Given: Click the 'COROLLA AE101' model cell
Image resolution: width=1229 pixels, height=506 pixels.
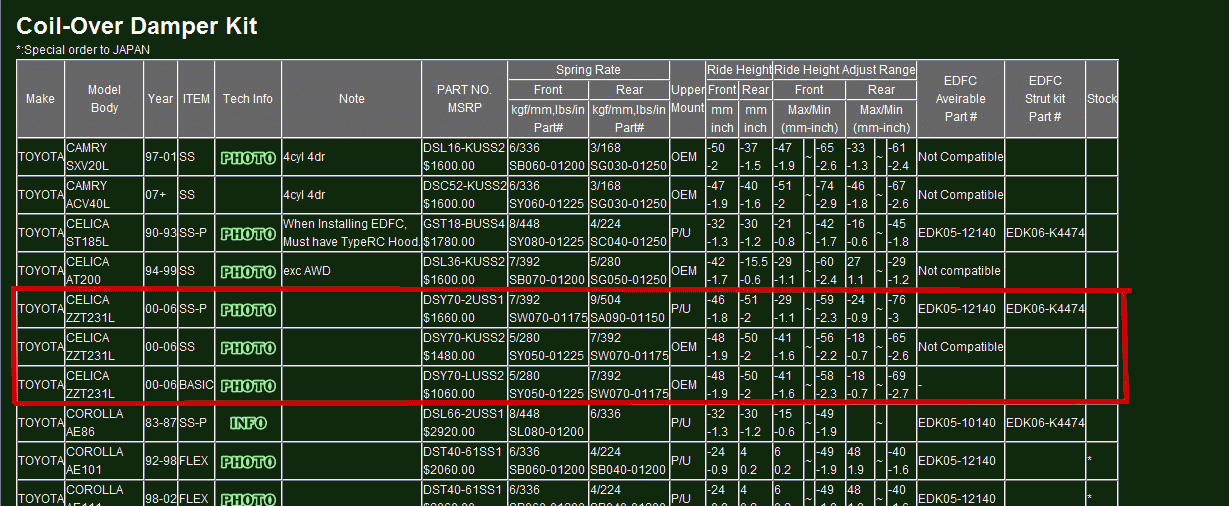Looking at the screenshot, I should tap(104, 461).
